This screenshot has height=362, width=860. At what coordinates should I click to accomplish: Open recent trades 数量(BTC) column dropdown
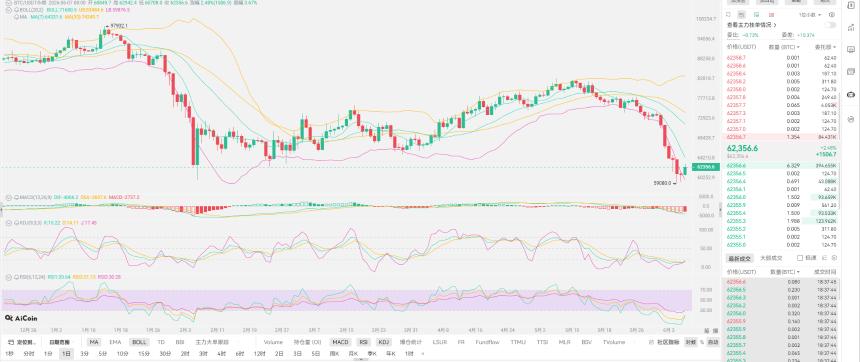(785, 272)
